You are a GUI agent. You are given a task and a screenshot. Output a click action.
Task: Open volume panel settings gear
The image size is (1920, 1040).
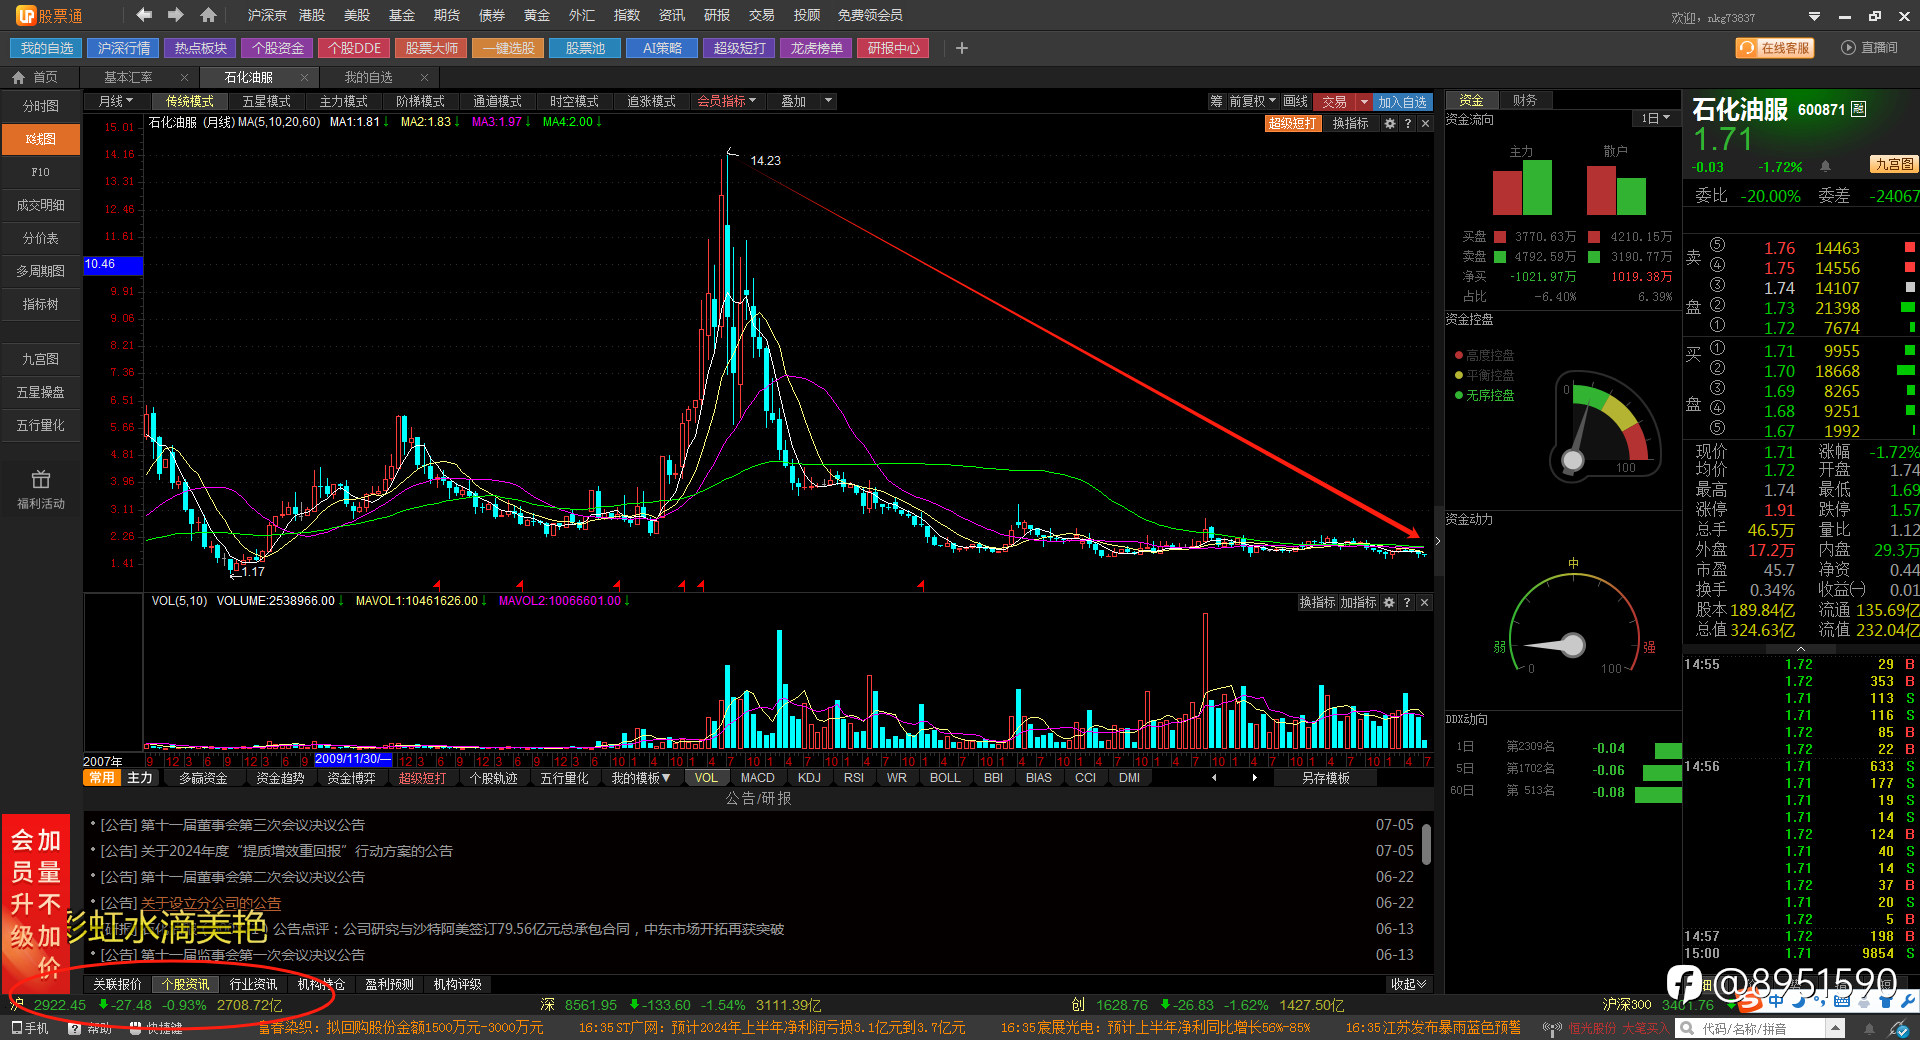pos(1389,602)
